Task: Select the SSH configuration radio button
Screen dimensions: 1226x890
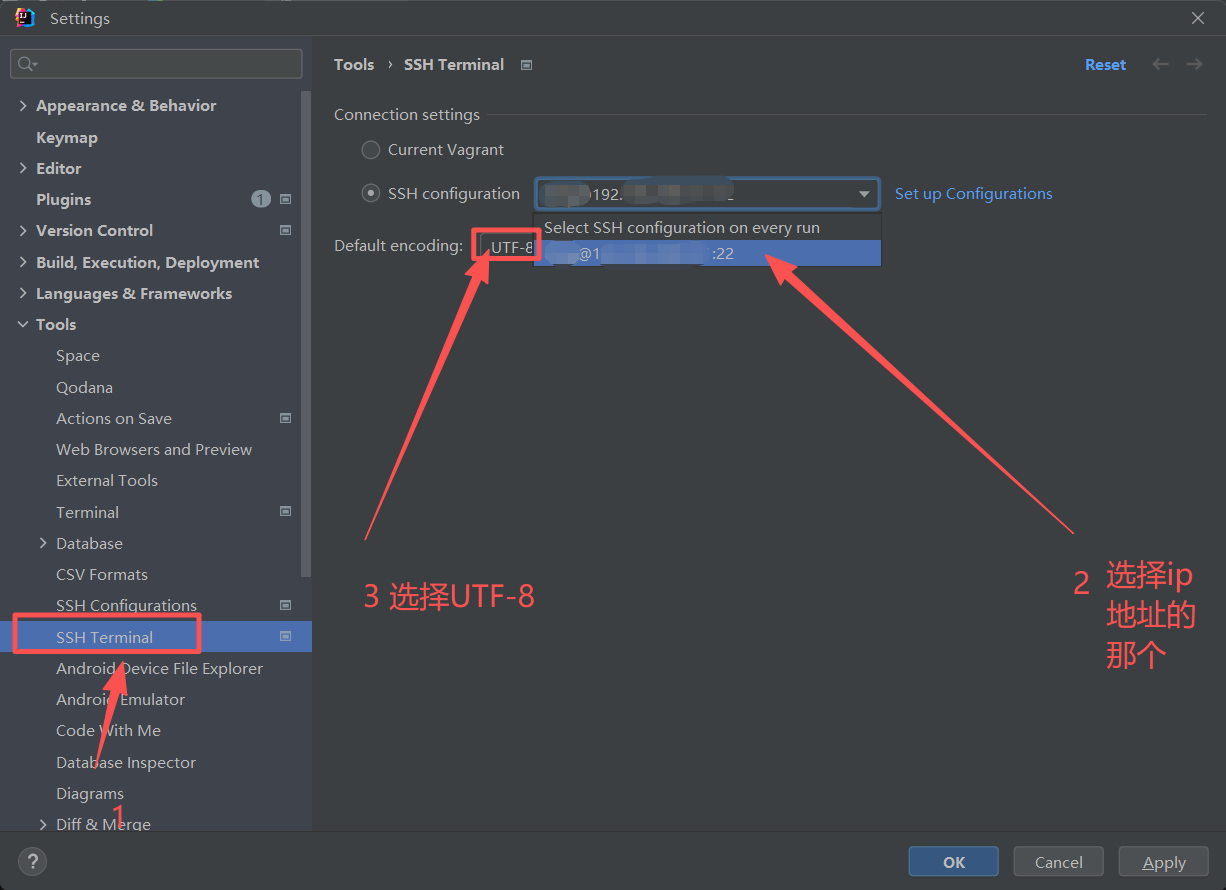Action: (371, 193)
